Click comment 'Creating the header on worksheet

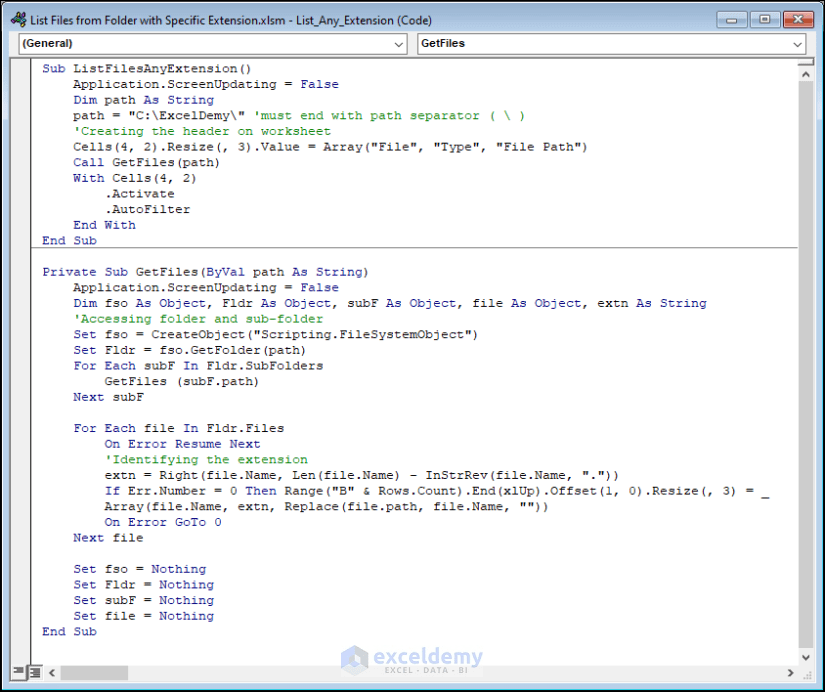(x=202, y=131)
